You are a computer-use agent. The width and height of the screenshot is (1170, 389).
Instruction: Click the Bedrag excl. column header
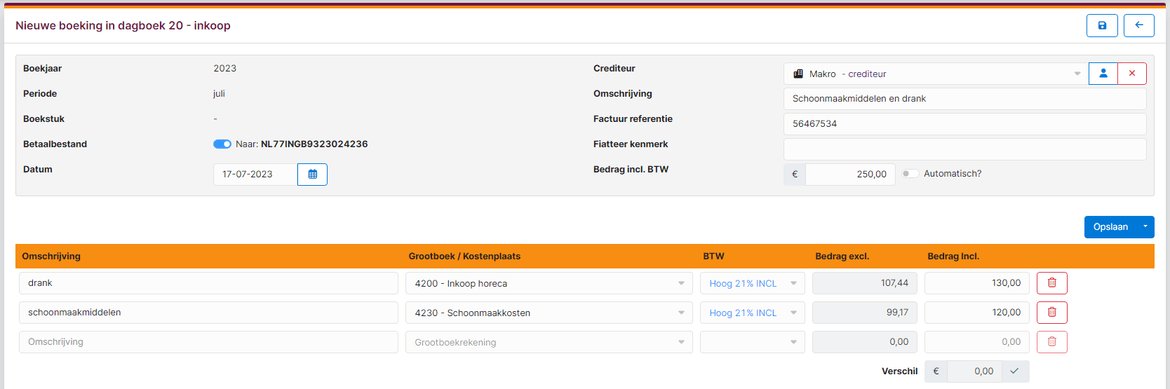tap(842, 256)
